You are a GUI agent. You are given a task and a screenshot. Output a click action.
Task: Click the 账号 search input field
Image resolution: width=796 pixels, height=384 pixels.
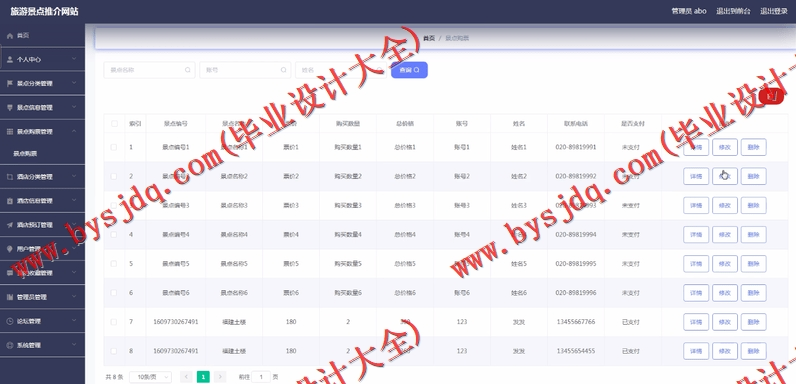[x=245, y=70]
